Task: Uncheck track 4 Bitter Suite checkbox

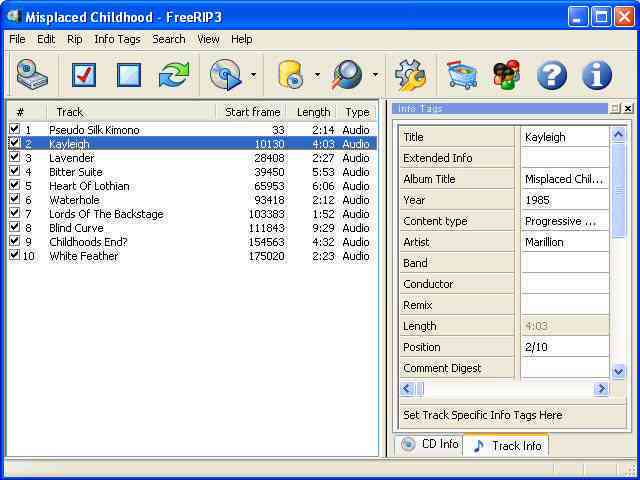Action: point(15,171)
